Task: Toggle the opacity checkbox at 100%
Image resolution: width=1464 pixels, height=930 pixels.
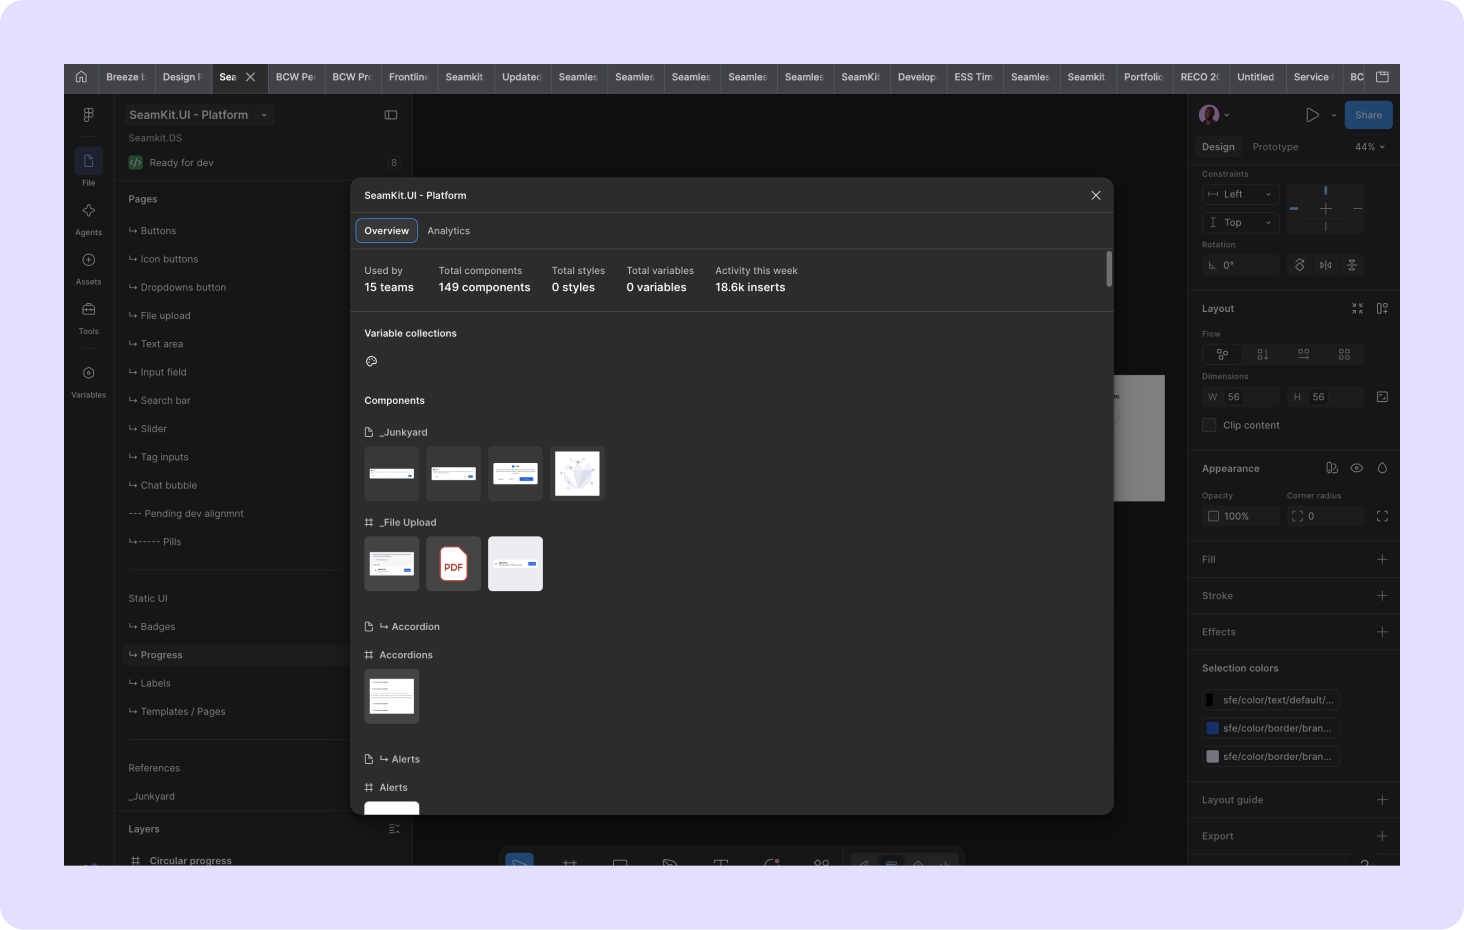Action: click(1213, 516)
